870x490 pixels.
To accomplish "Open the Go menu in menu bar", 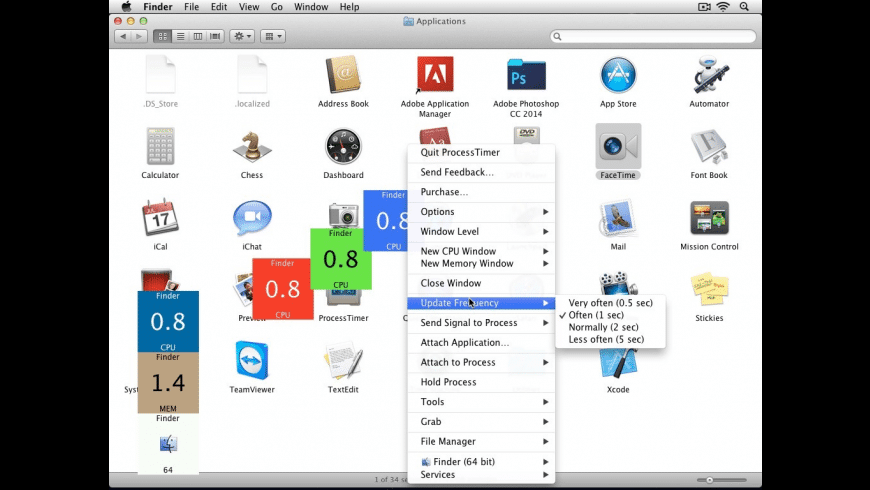I will coord(276,7).
